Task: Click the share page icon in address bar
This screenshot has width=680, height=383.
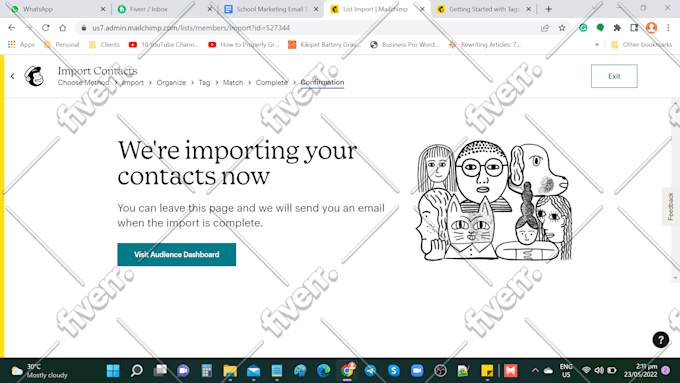Action: 545,28
